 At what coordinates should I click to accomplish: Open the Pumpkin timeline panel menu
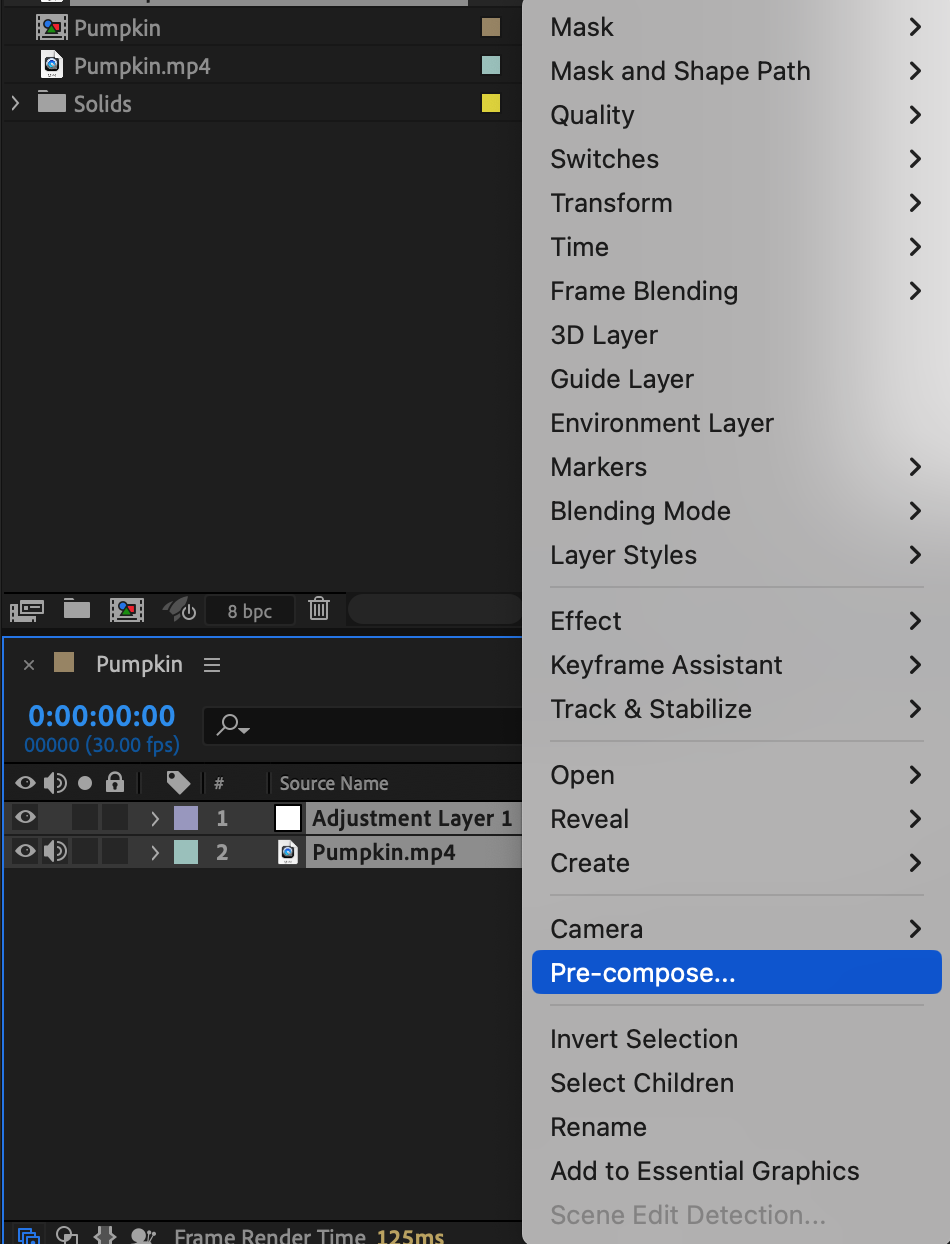point(211,665)
